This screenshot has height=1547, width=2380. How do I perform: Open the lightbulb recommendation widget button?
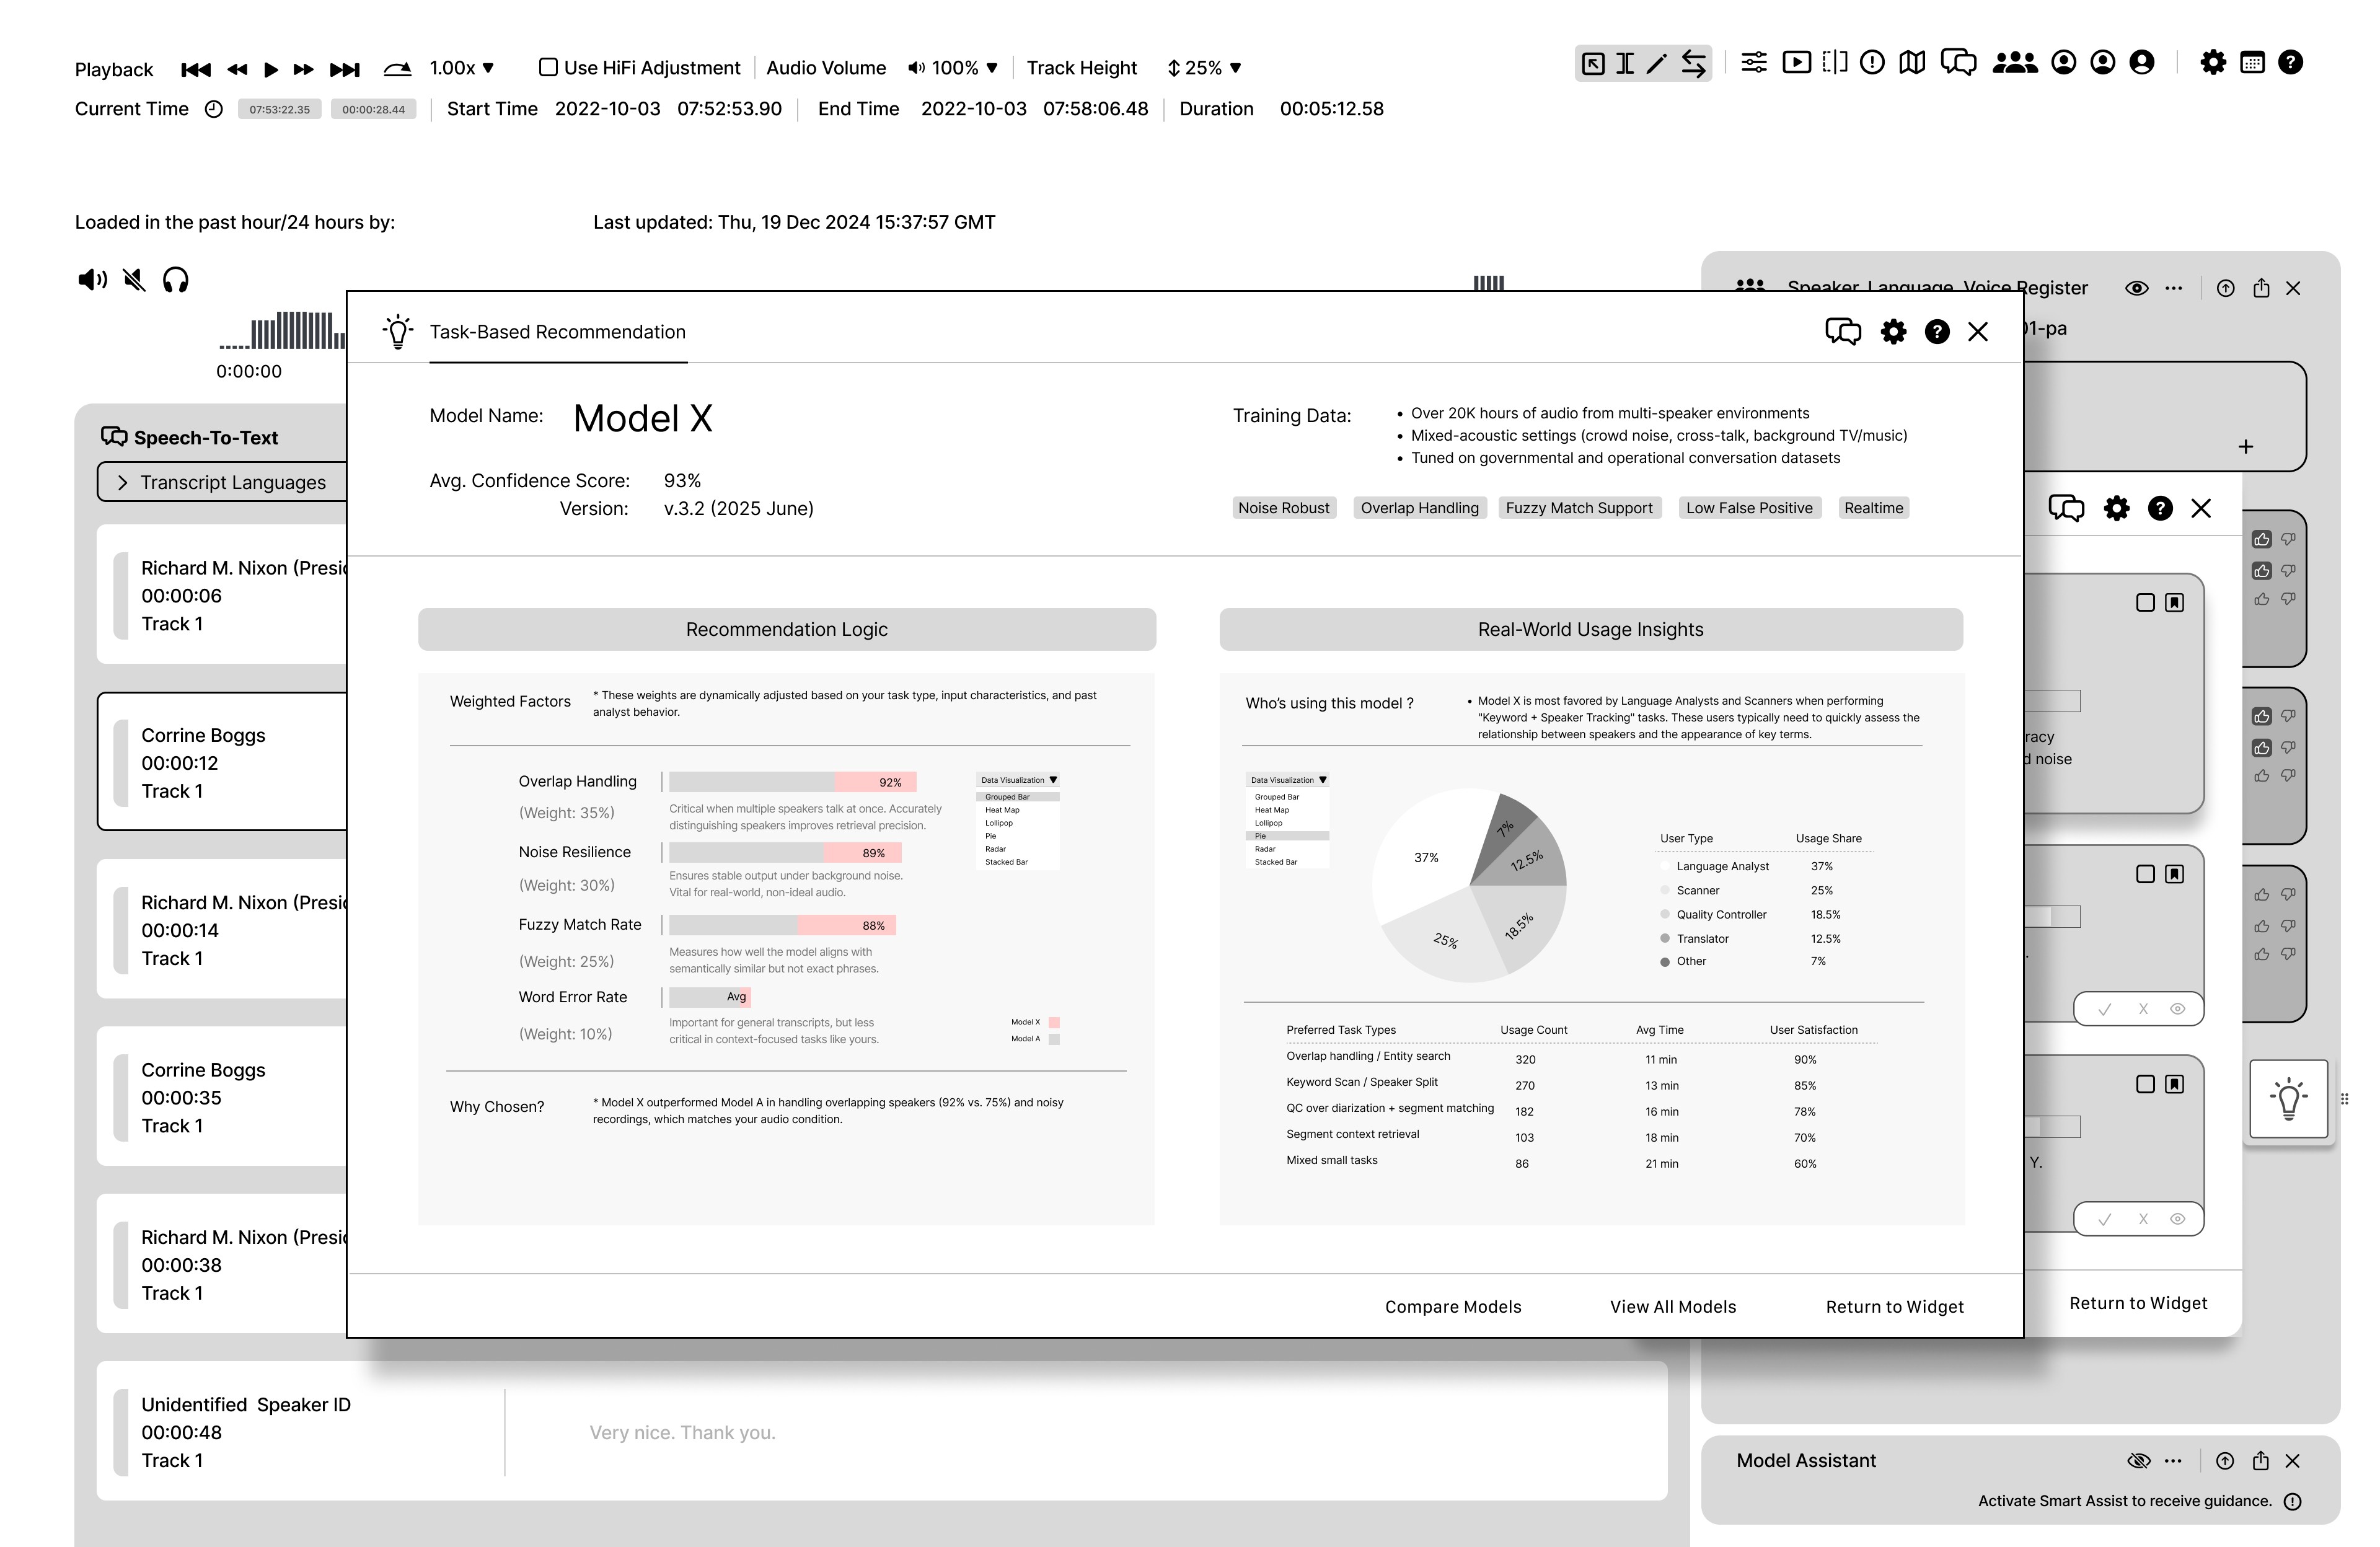[x=2288, y=1098]
